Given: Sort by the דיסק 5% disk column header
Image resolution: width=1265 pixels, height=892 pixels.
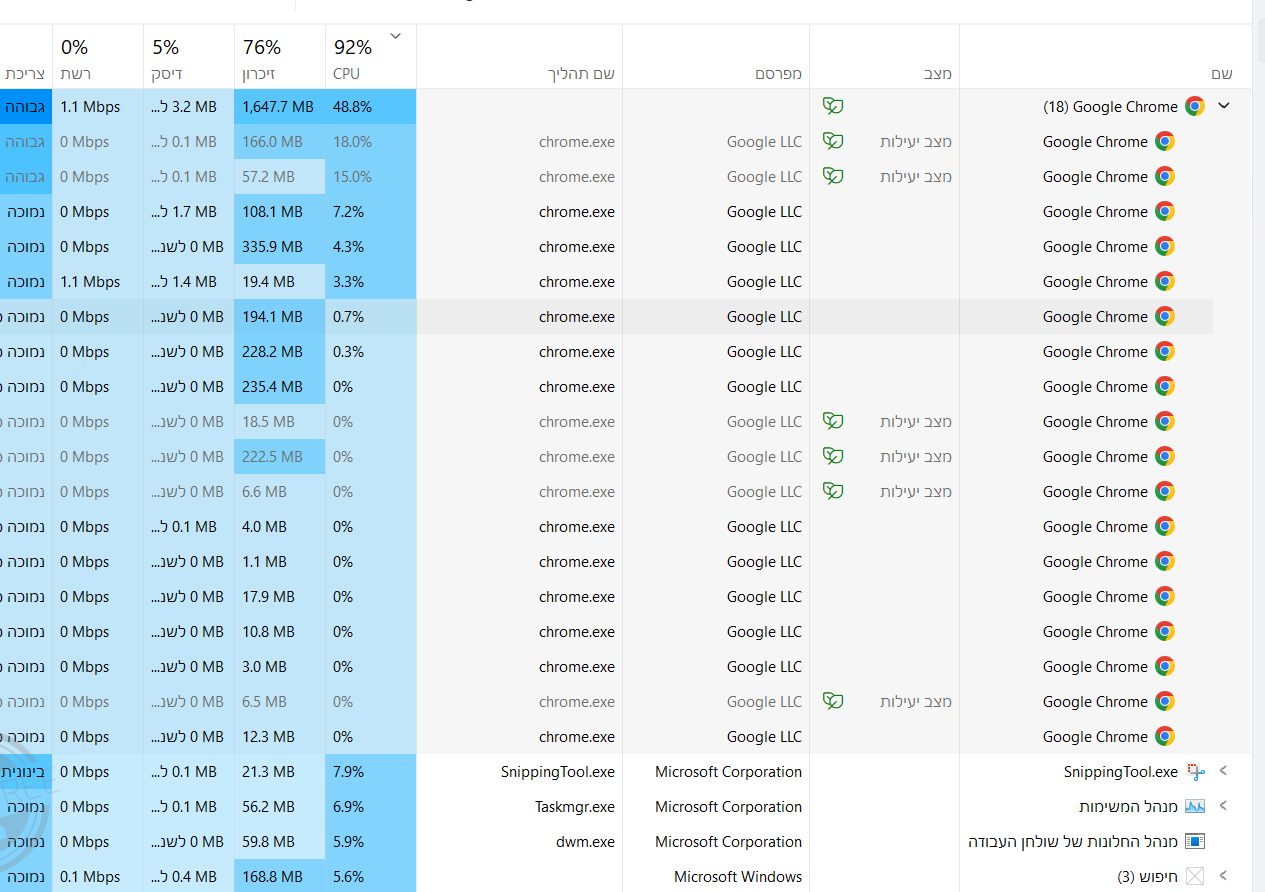Looking at the screenshot, I should tap(188, 57).
